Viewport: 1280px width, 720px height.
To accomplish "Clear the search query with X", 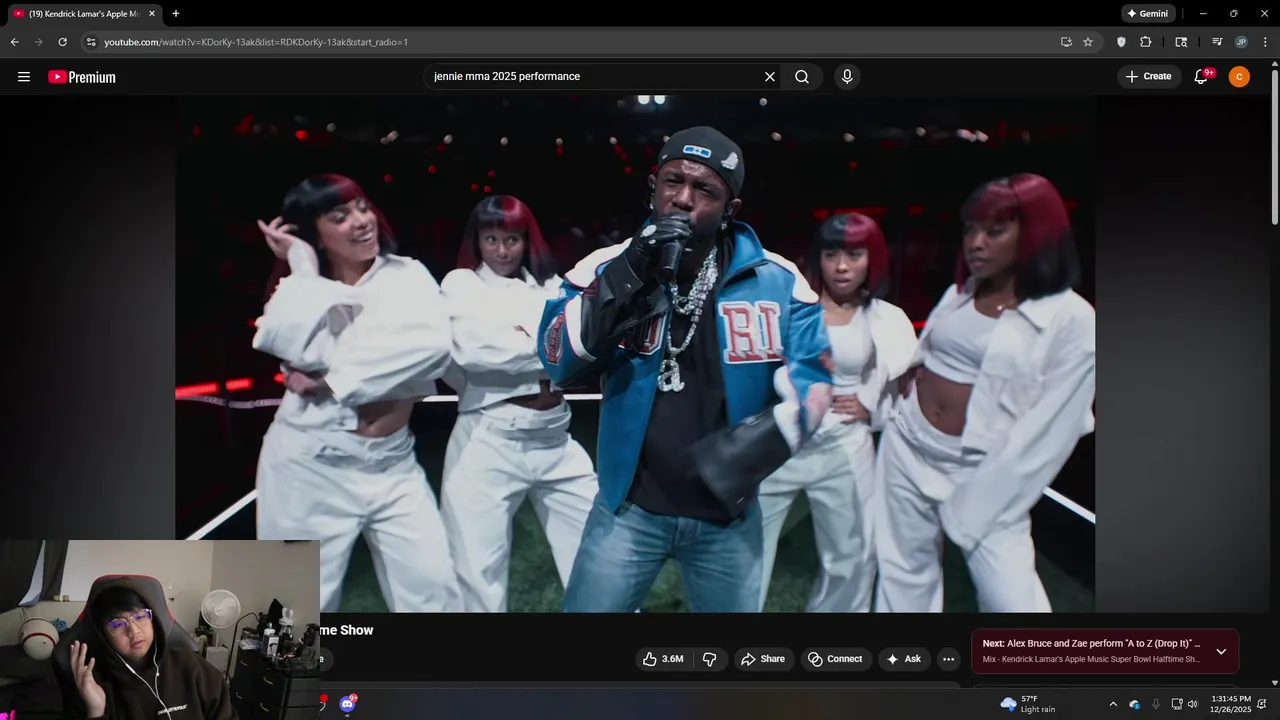I will (x=770, y=77).
